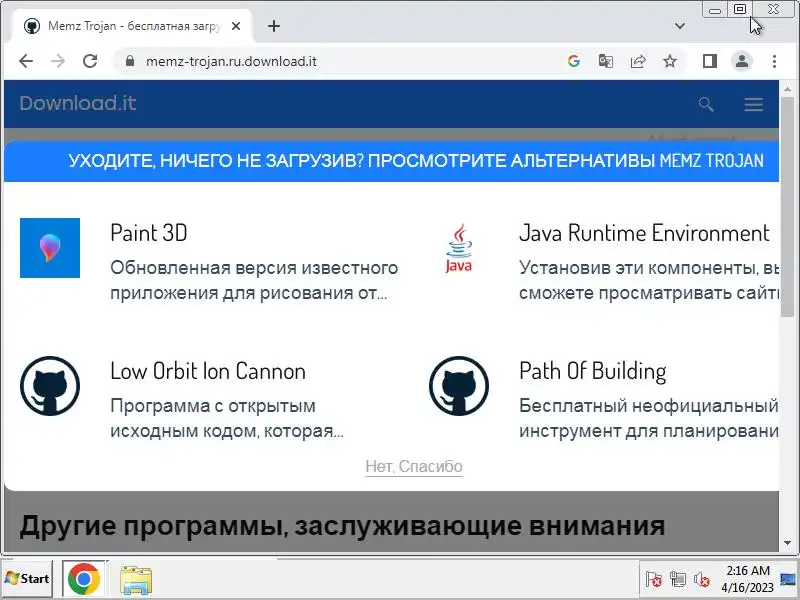This screenshot has width=800, height=600.
Task: Go back with the browser back arrow
Action: tap(26, 61)
